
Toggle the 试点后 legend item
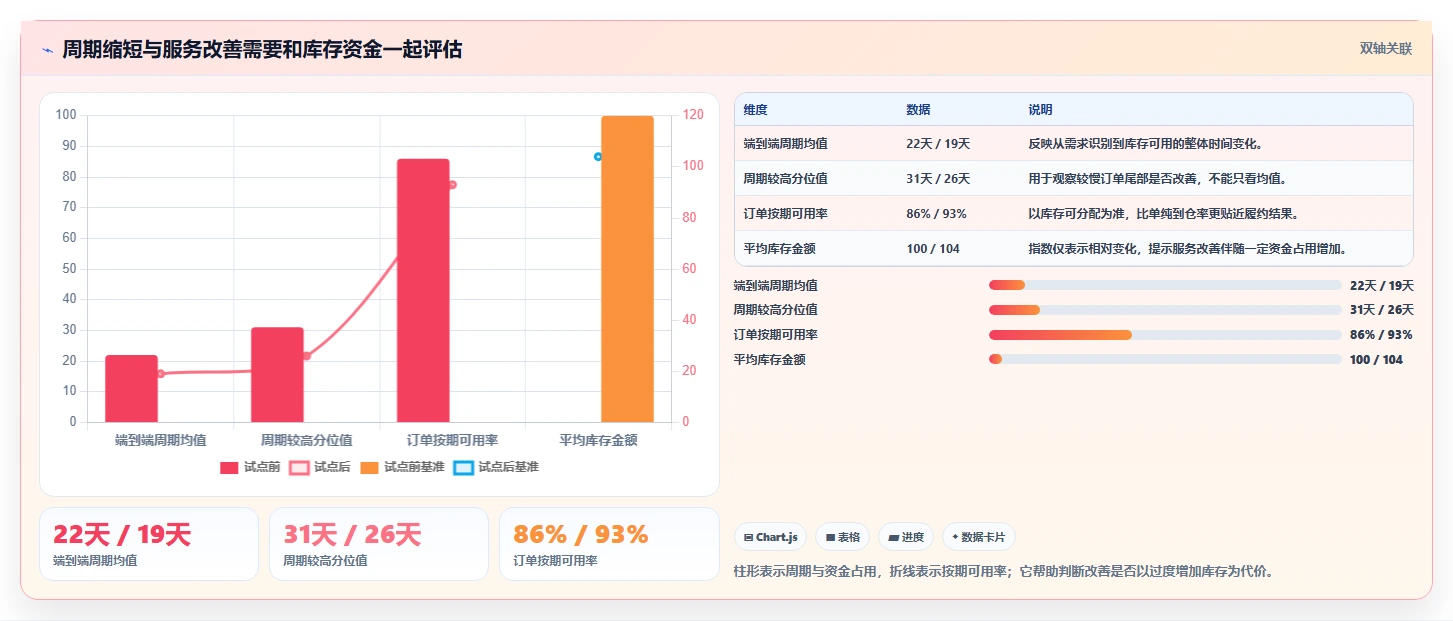point(320,467)
